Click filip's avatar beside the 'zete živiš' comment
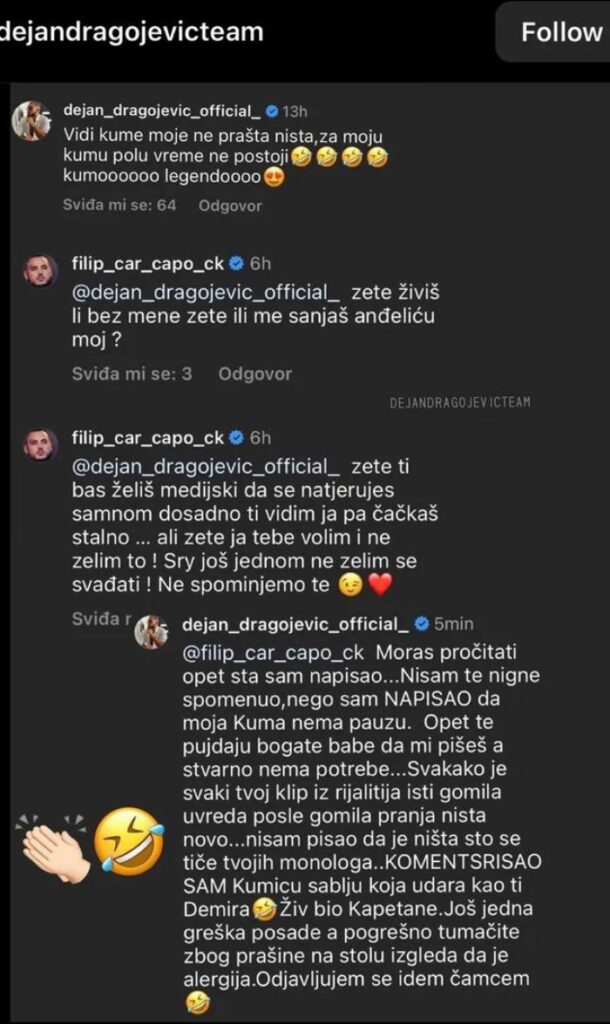Screen dimensions: 610x1024 pyautogui.click(x=39, y=270)
